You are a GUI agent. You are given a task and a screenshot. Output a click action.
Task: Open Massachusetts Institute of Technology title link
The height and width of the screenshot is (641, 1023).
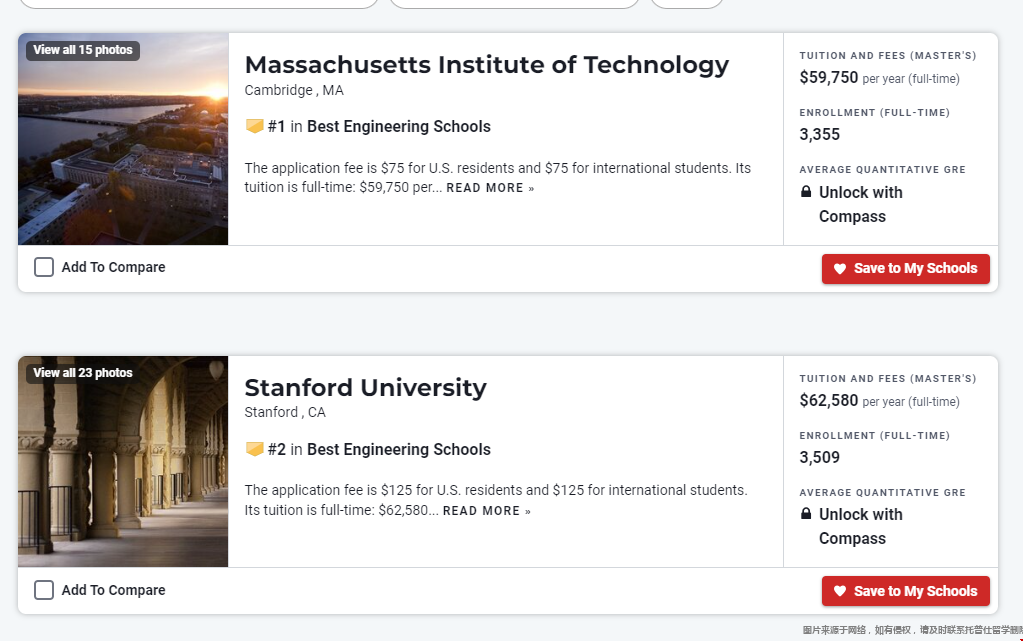487,65
